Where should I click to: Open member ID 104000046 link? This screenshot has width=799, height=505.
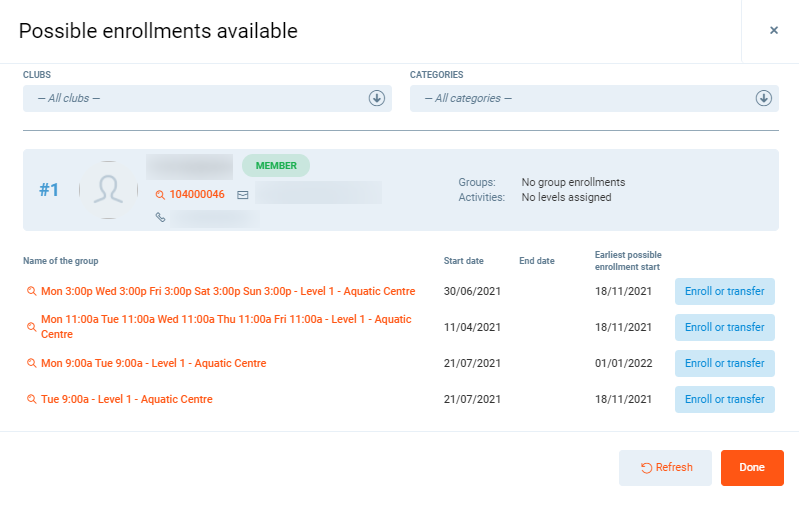[x=197, y=195]
